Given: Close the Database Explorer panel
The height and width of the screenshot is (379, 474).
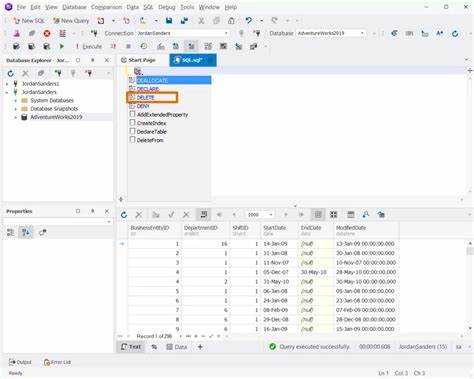Looking at the screenshot, I should [x=107, y=60].
